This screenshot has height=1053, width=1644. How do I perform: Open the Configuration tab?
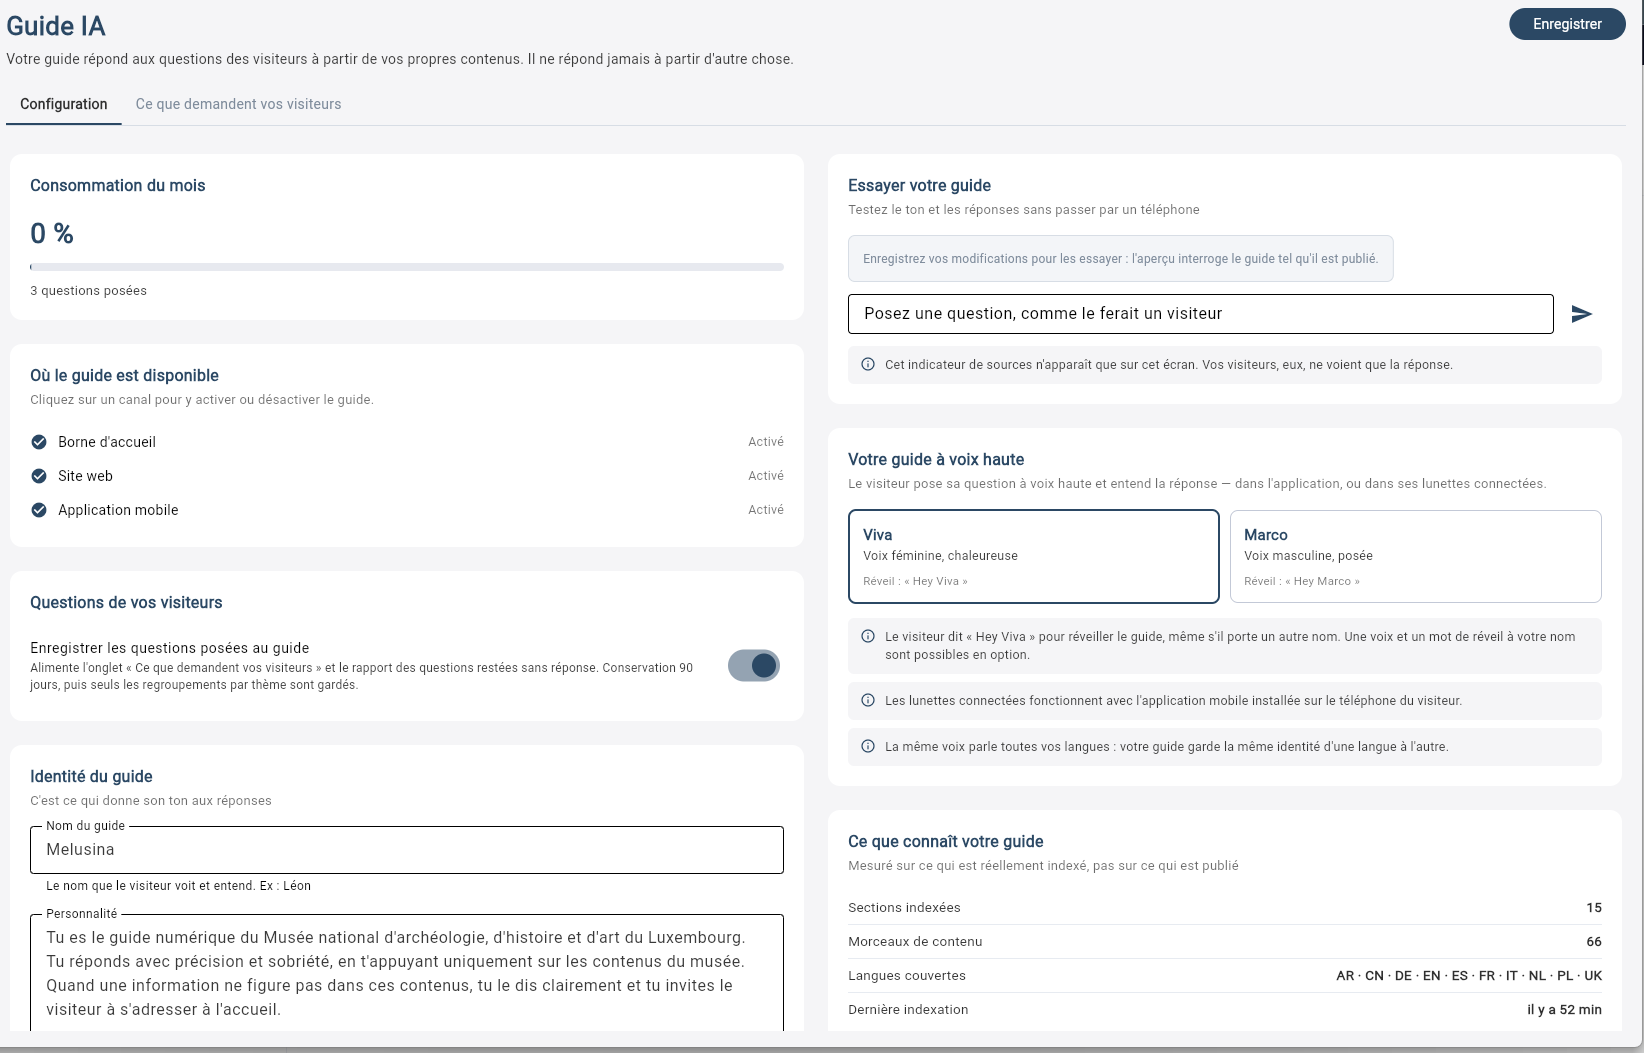tap(64, 104)
